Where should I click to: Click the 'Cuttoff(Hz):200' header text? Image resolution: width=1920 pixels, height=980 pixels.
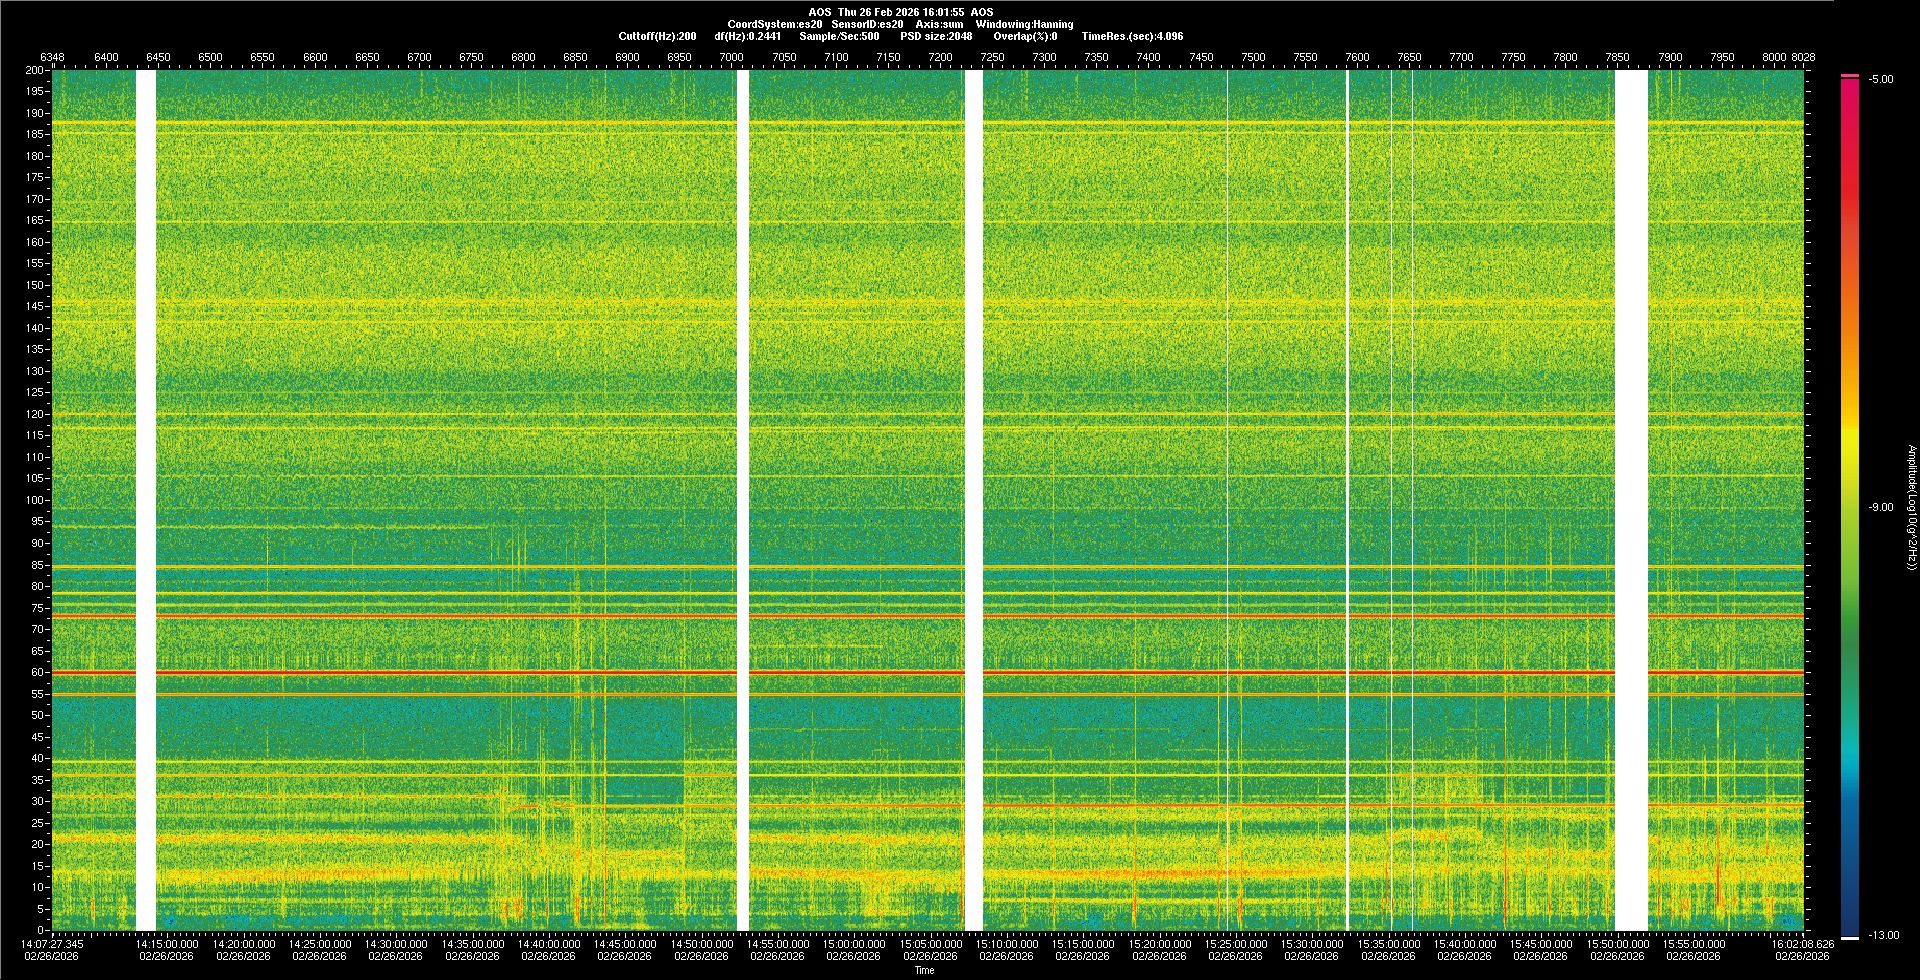pyautogui.click(x=657, y=36)
